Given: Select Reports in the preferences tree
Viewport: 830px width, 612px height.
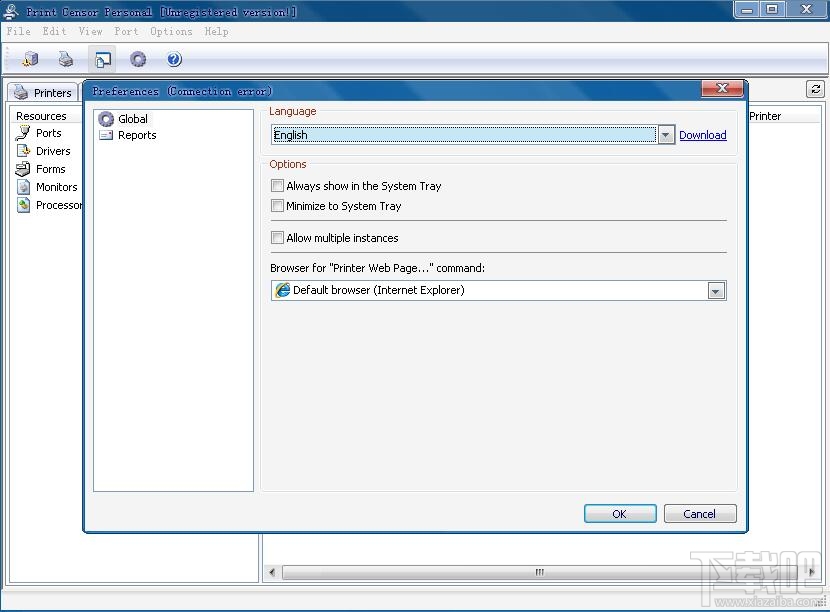Looking at the screenshot, I should click(137, 135).
